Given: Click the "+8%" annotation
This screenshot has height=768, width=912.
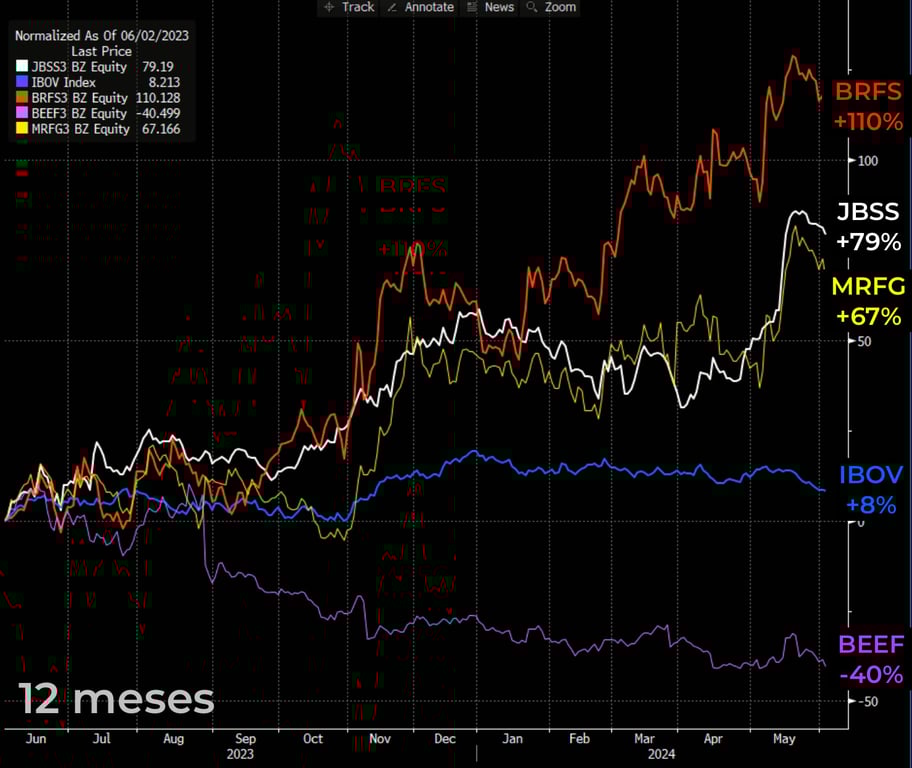Looking at the screenshot, I should pos(871,505).
